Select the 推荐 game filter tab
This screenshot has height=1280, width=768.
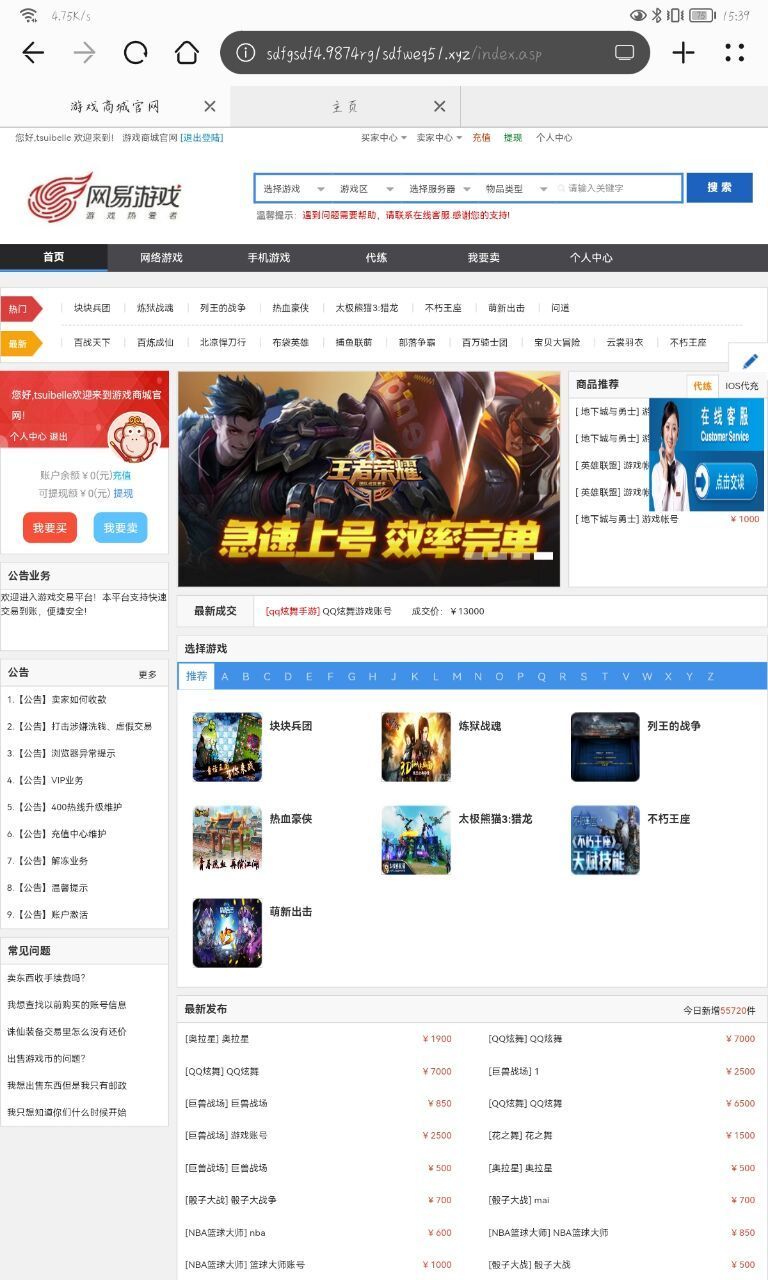point(196,676)
